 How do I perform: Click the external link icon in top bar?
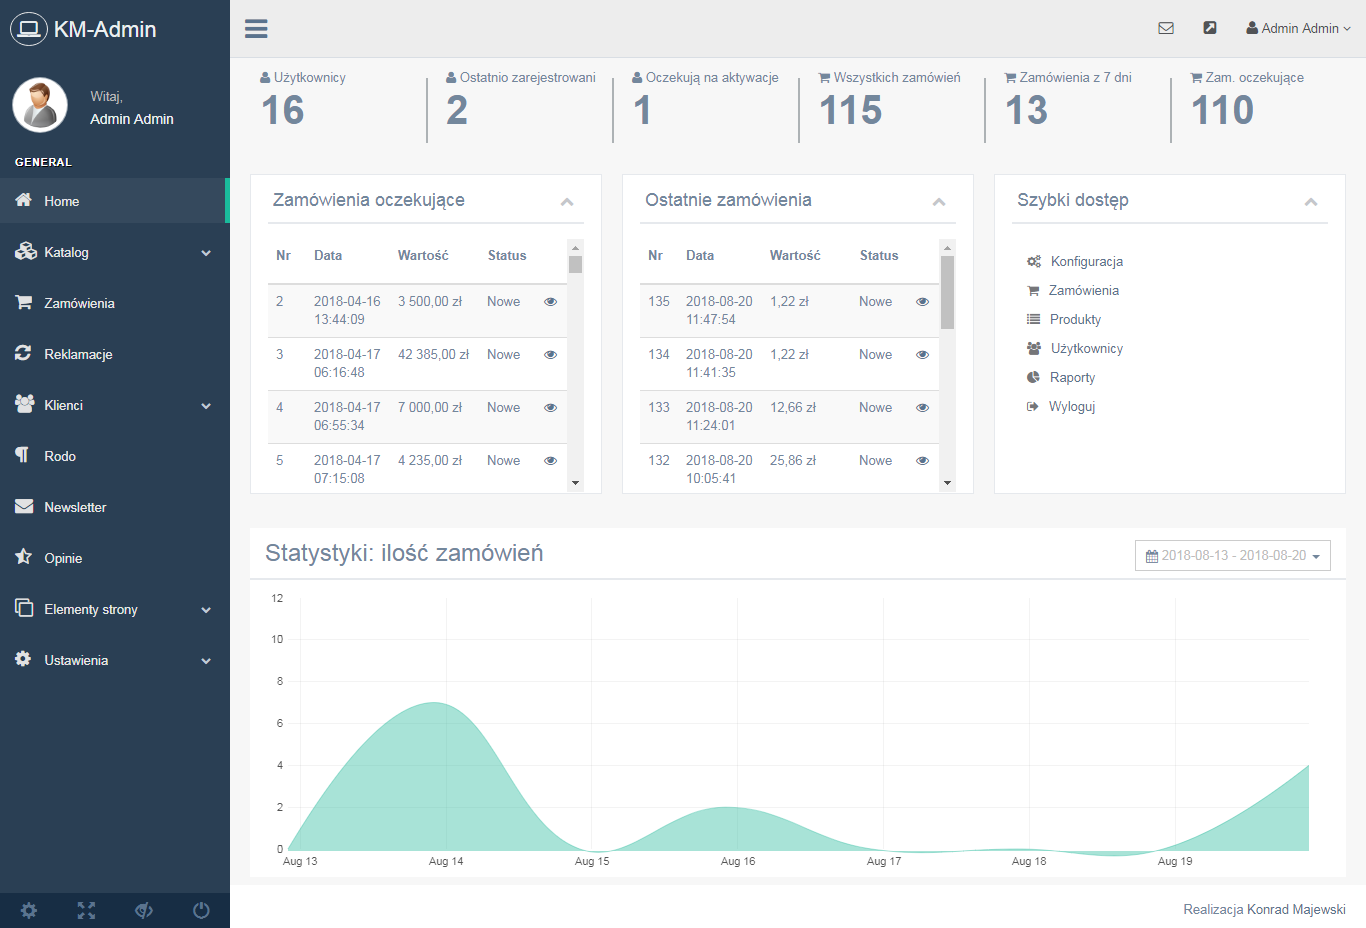pyautogui.click(x=1210, y=28)
